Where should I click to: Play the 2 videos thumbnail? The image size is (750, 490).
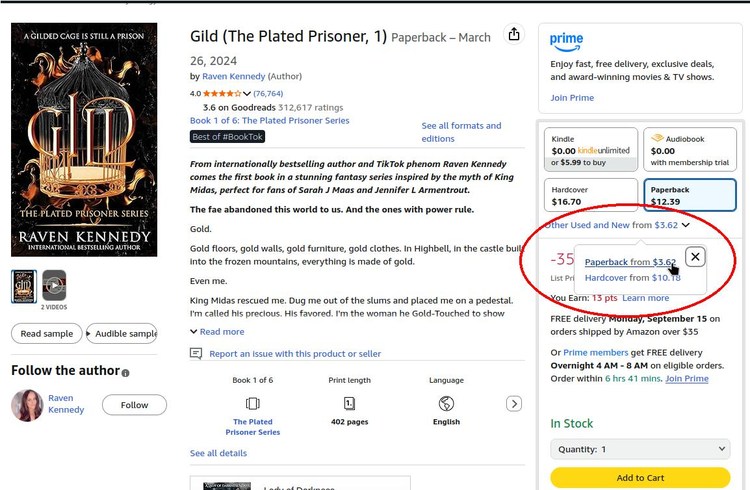click(x=54, y=286)
